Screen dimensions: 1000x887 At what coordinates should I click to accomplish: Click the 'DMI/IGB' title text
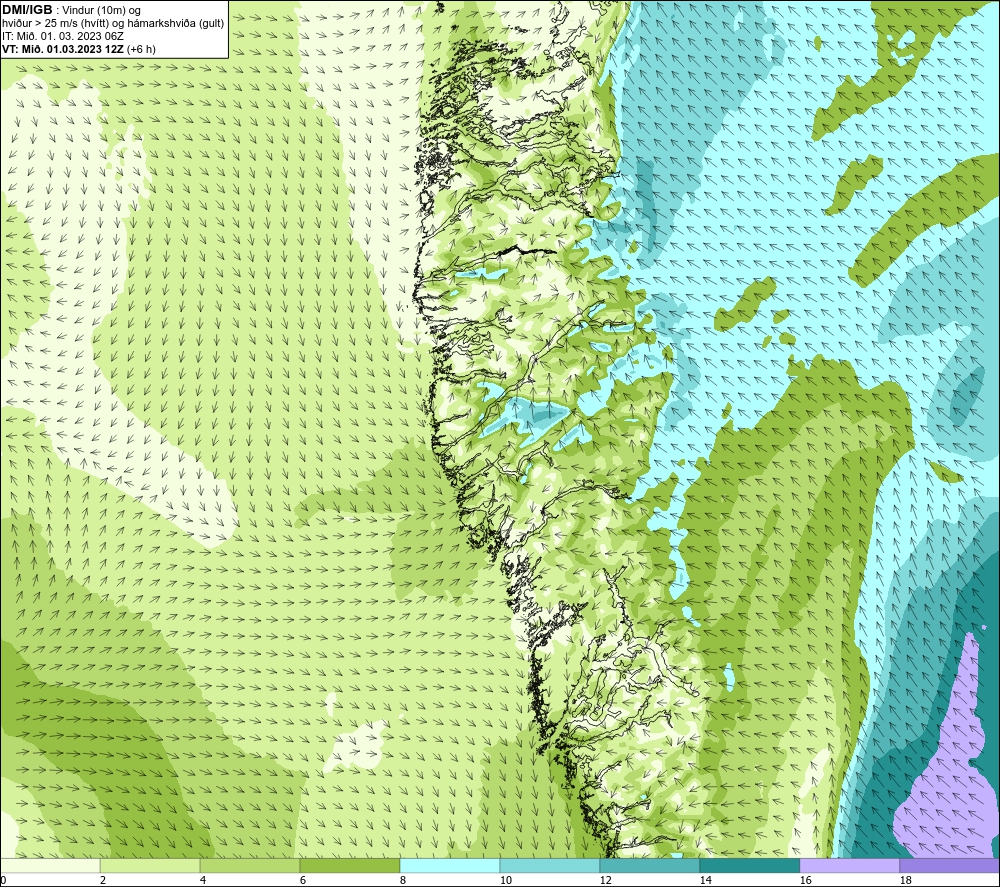pos(27,10)
